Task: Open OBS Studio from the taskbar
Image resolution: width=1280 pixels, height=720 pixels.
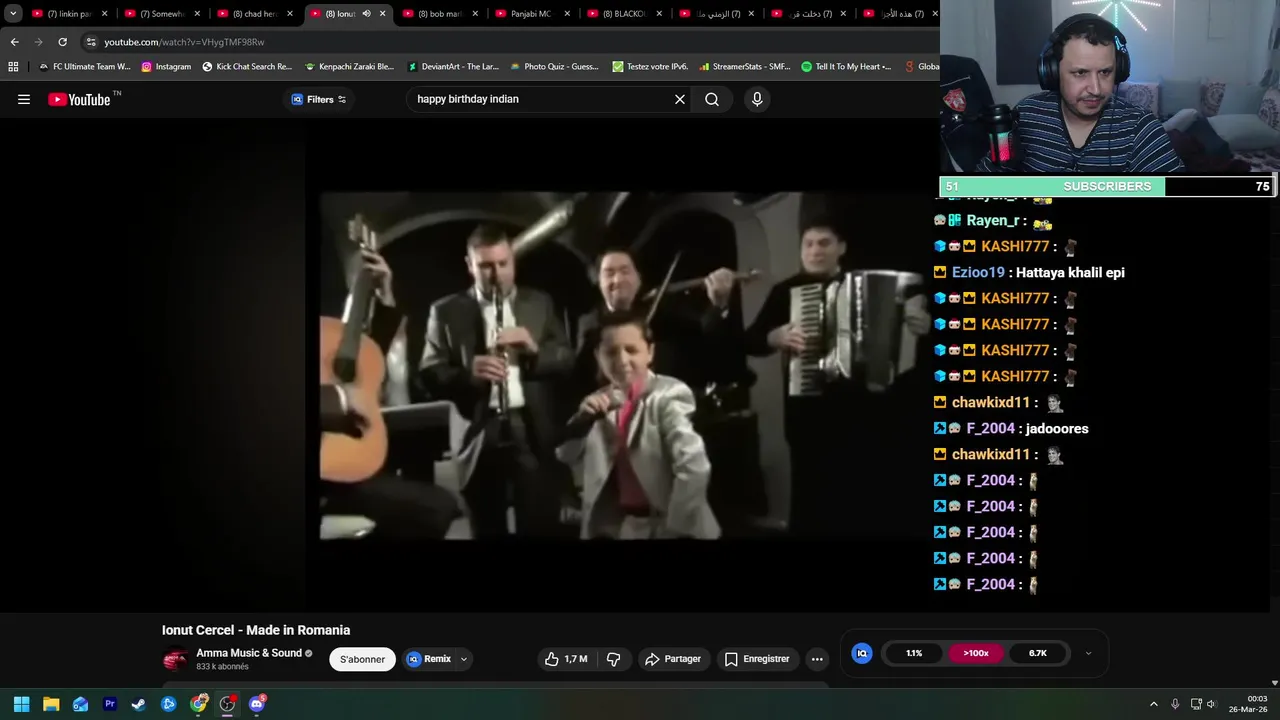Action: [227, 704]
